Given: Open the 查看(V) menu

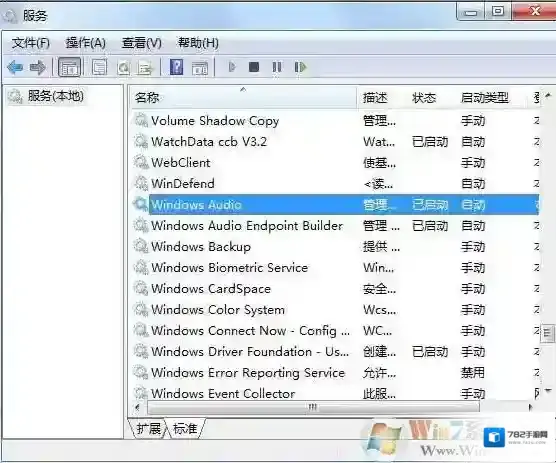Looking at the screenshot, I should [141, 43].
